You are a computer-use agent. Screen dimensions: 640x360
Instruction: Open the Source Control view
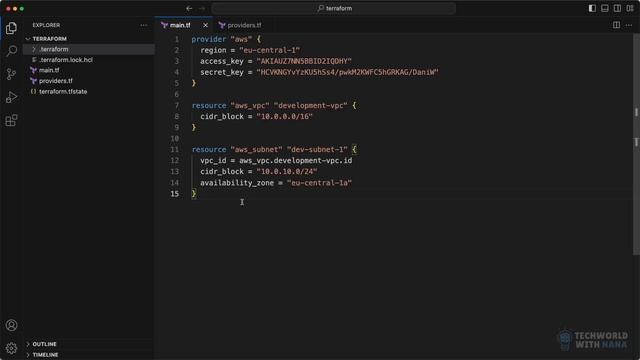(x=11, y=74)
